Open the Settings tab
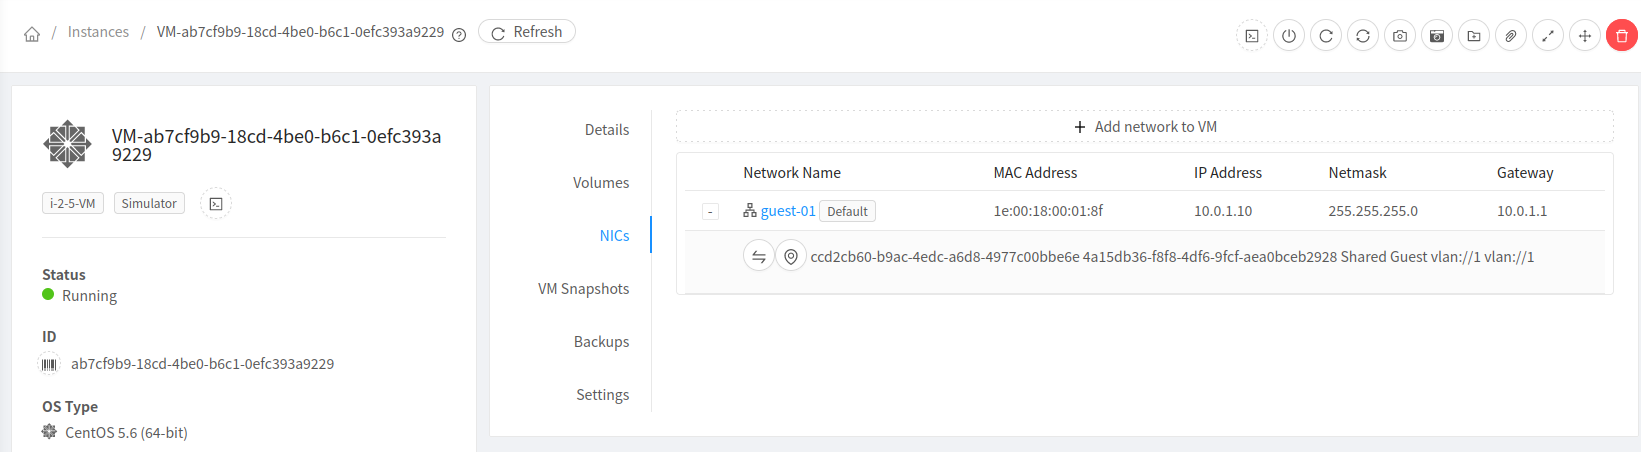Screen dimensions: 1641x452 (x=602, y=395)
